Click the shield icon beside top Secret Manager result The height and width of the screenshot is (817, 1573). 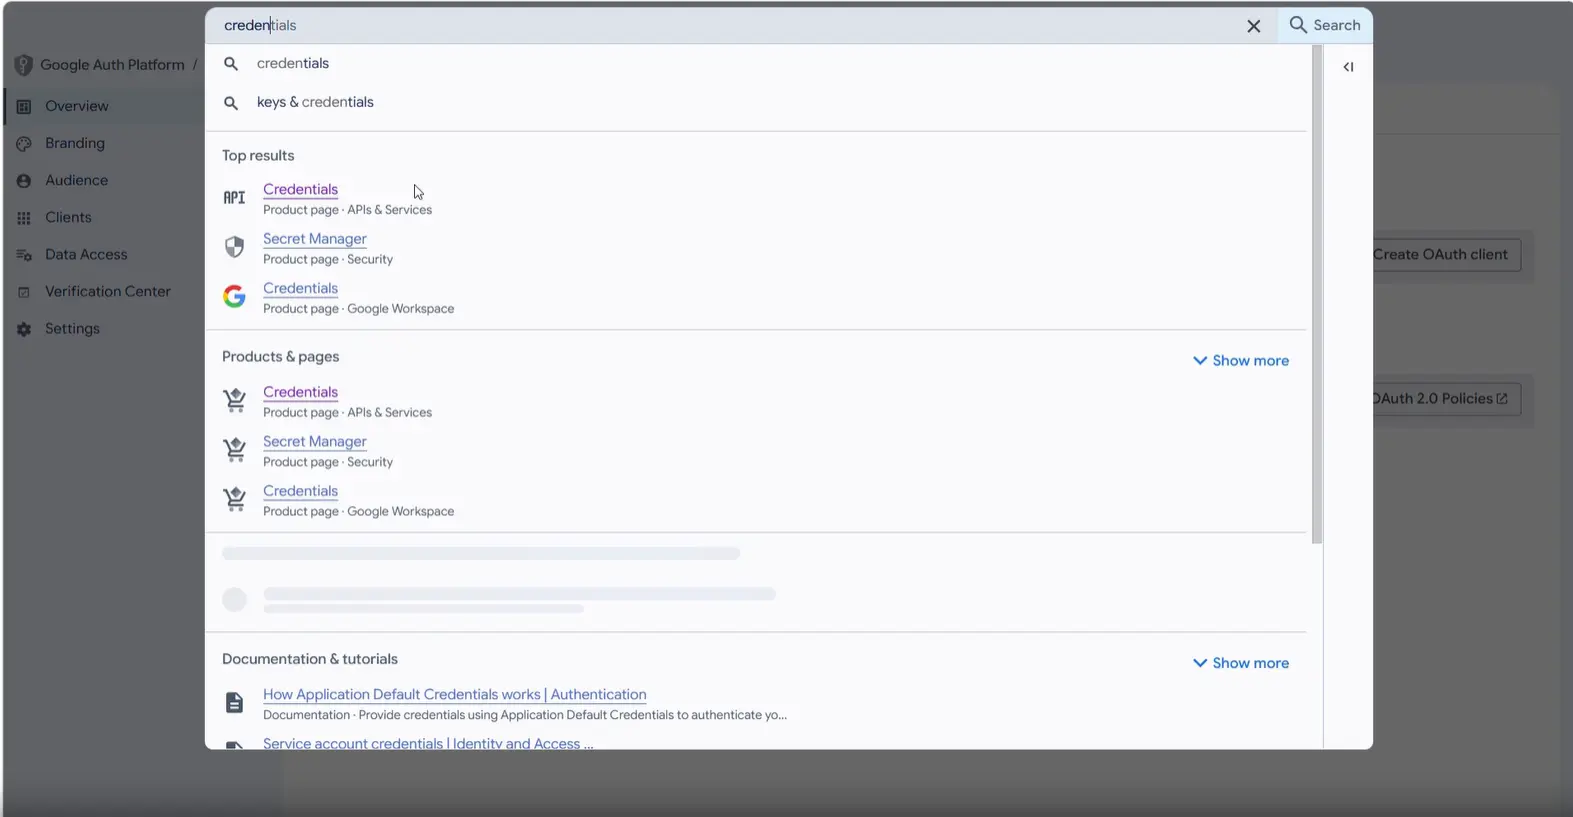pyautogui.click(x=234, y=247)
